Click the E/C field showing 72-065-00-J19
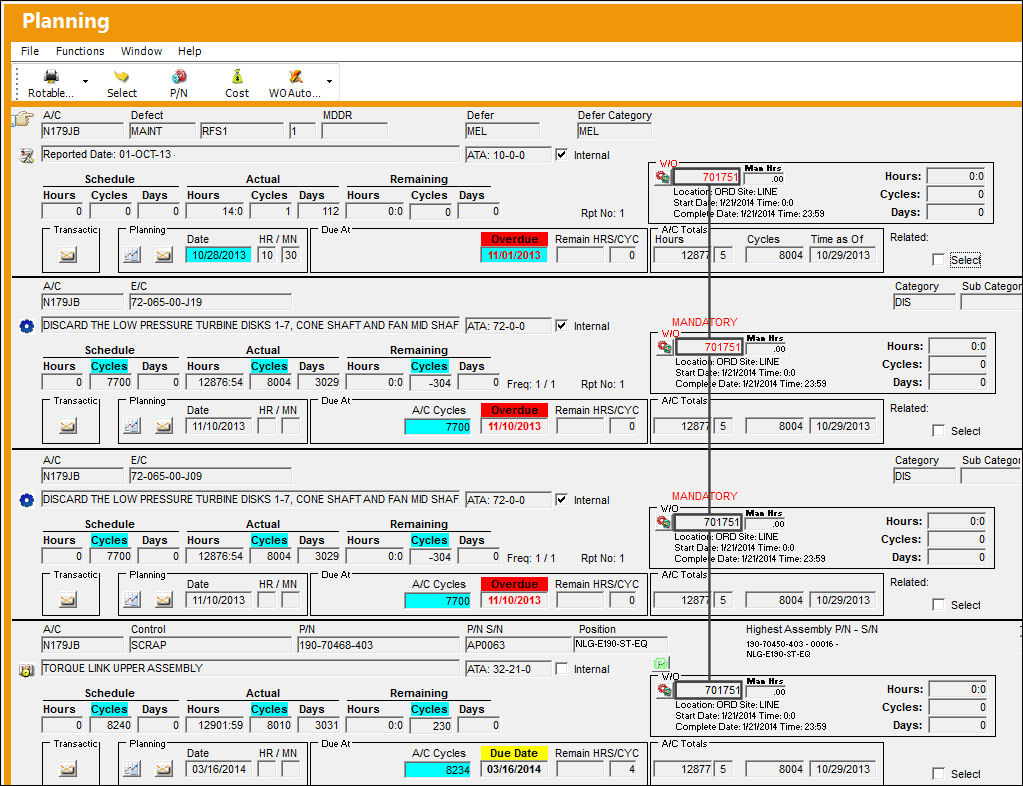Image resolution: width=1023 pixels, height=786 pixels. [x=210, y=302]
